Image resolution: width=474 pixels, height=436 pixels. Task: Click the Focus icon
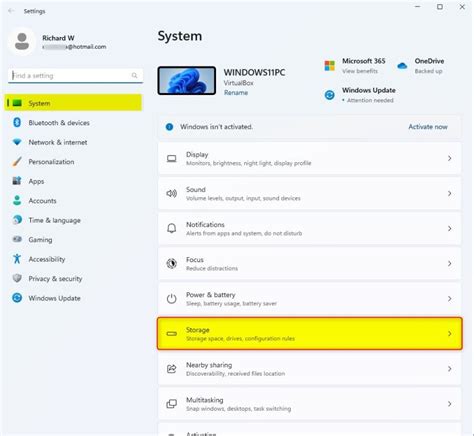(172, 263)
